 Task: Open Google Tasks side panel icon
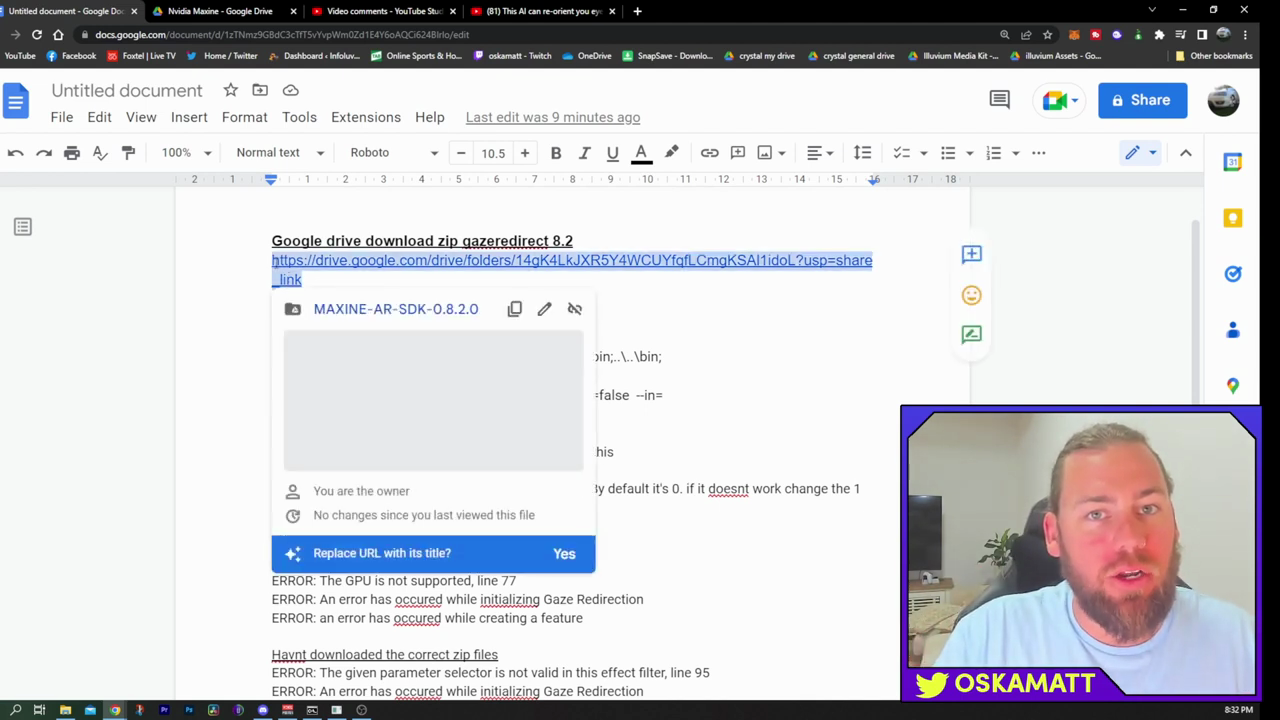1233,274
